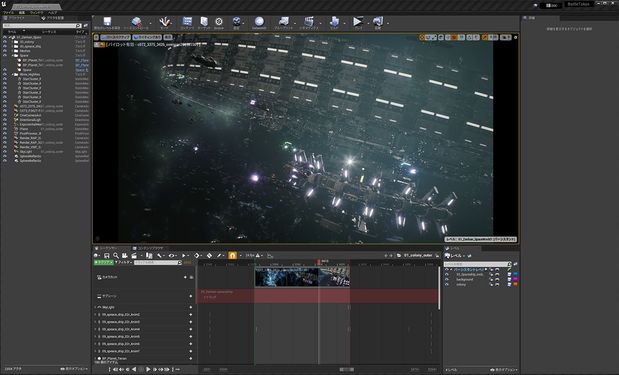Switch to the コンテンツブラウザ tab
Viewport: 619px width, 375px height.
pos(148,248)
